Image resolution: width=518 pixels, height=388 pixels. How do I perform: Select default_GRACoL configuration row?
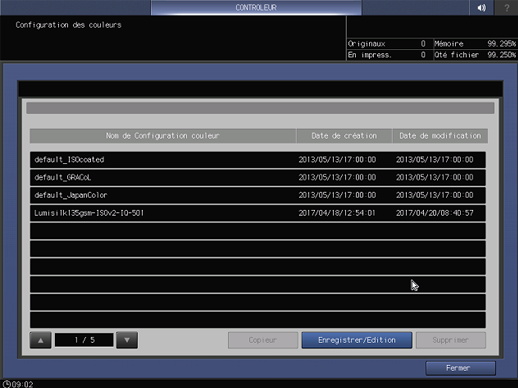click(x=258, y=177)
